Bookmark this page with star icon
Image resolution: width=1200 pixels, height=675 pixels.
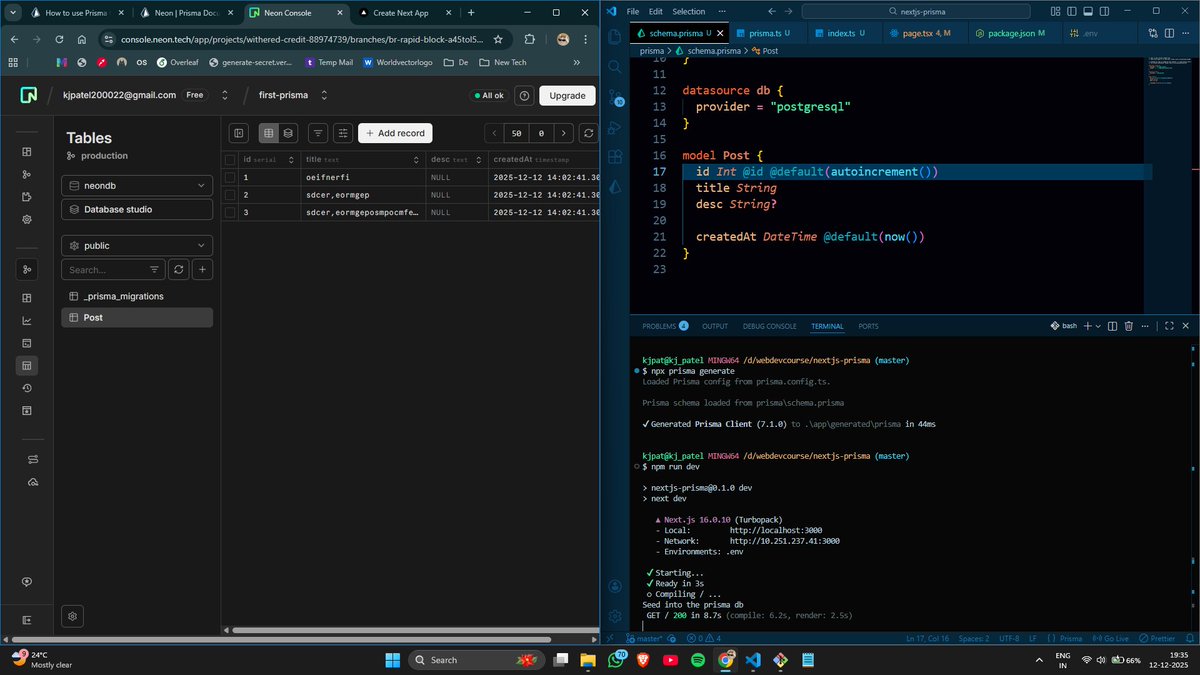click(498, 39)
